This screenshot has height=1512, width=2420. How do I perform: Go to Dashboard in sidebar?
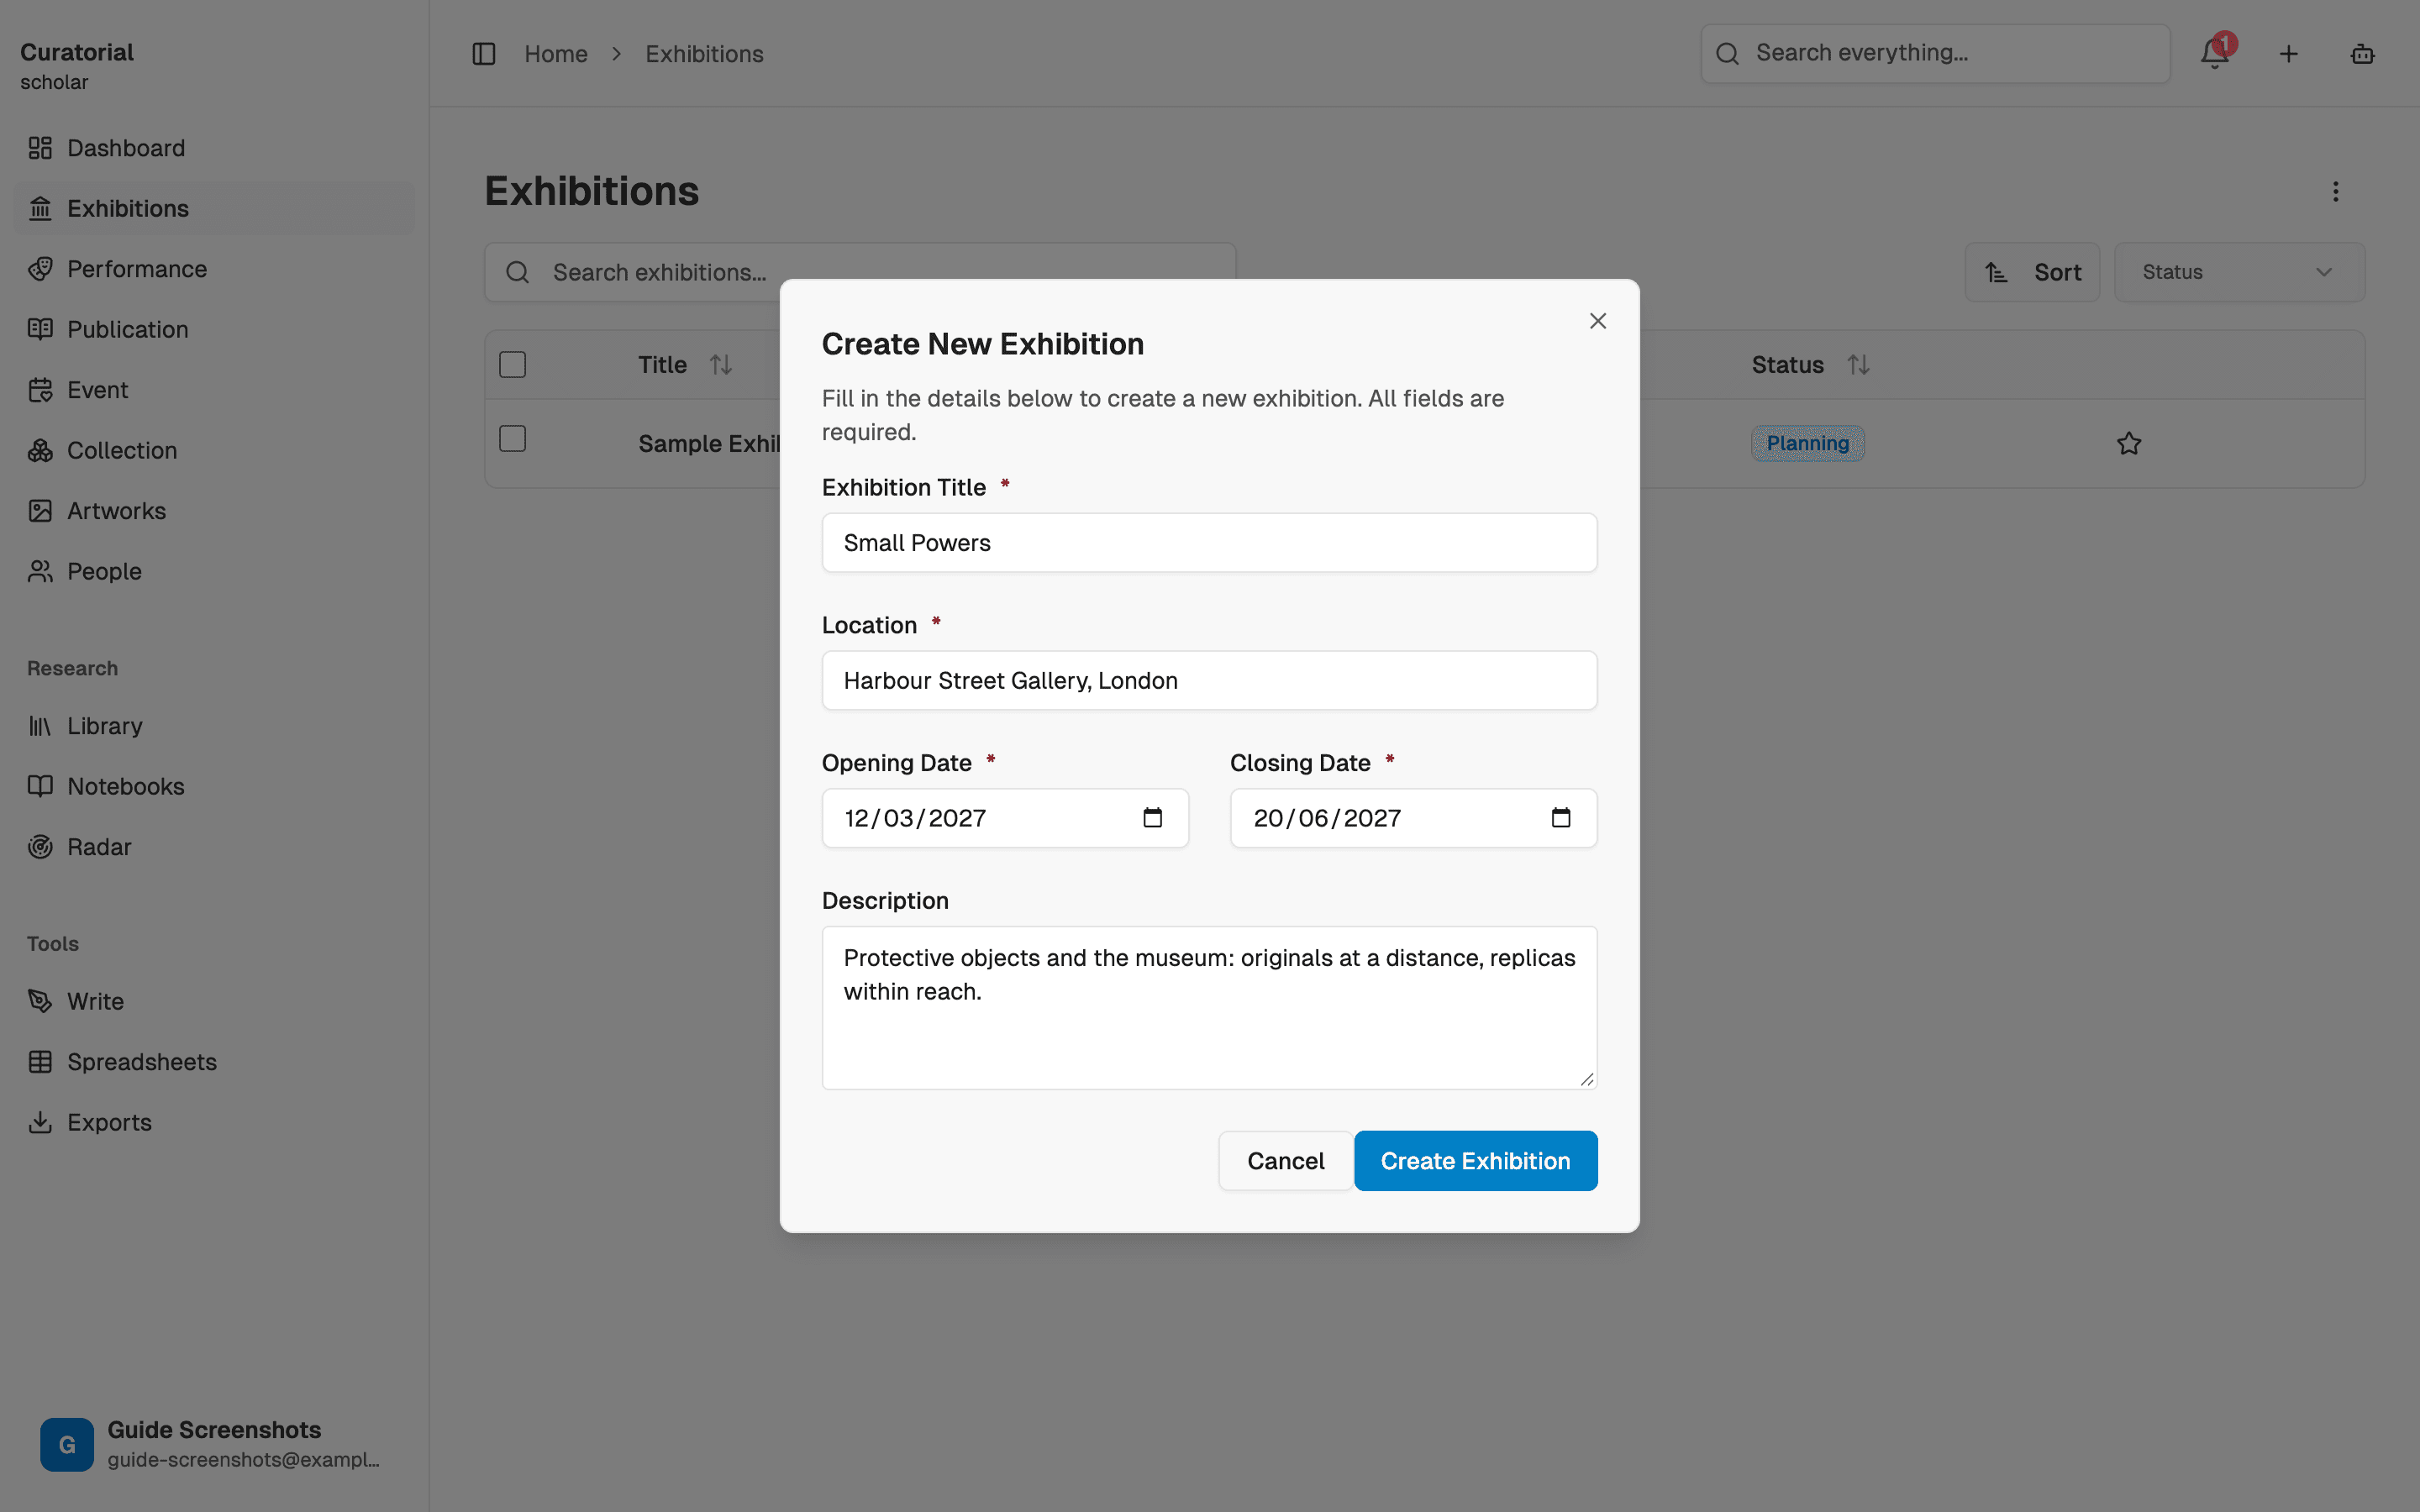click(214, 148)
